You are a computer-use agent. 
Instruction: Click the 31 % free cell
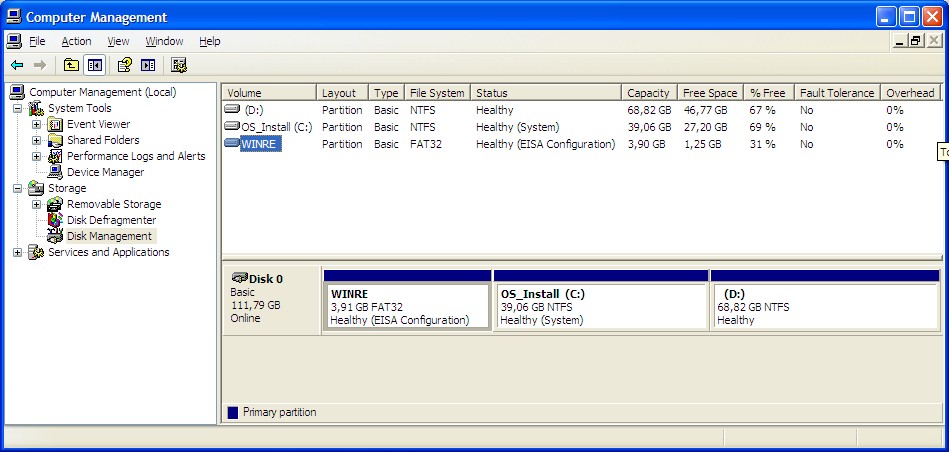click(763, 144)
